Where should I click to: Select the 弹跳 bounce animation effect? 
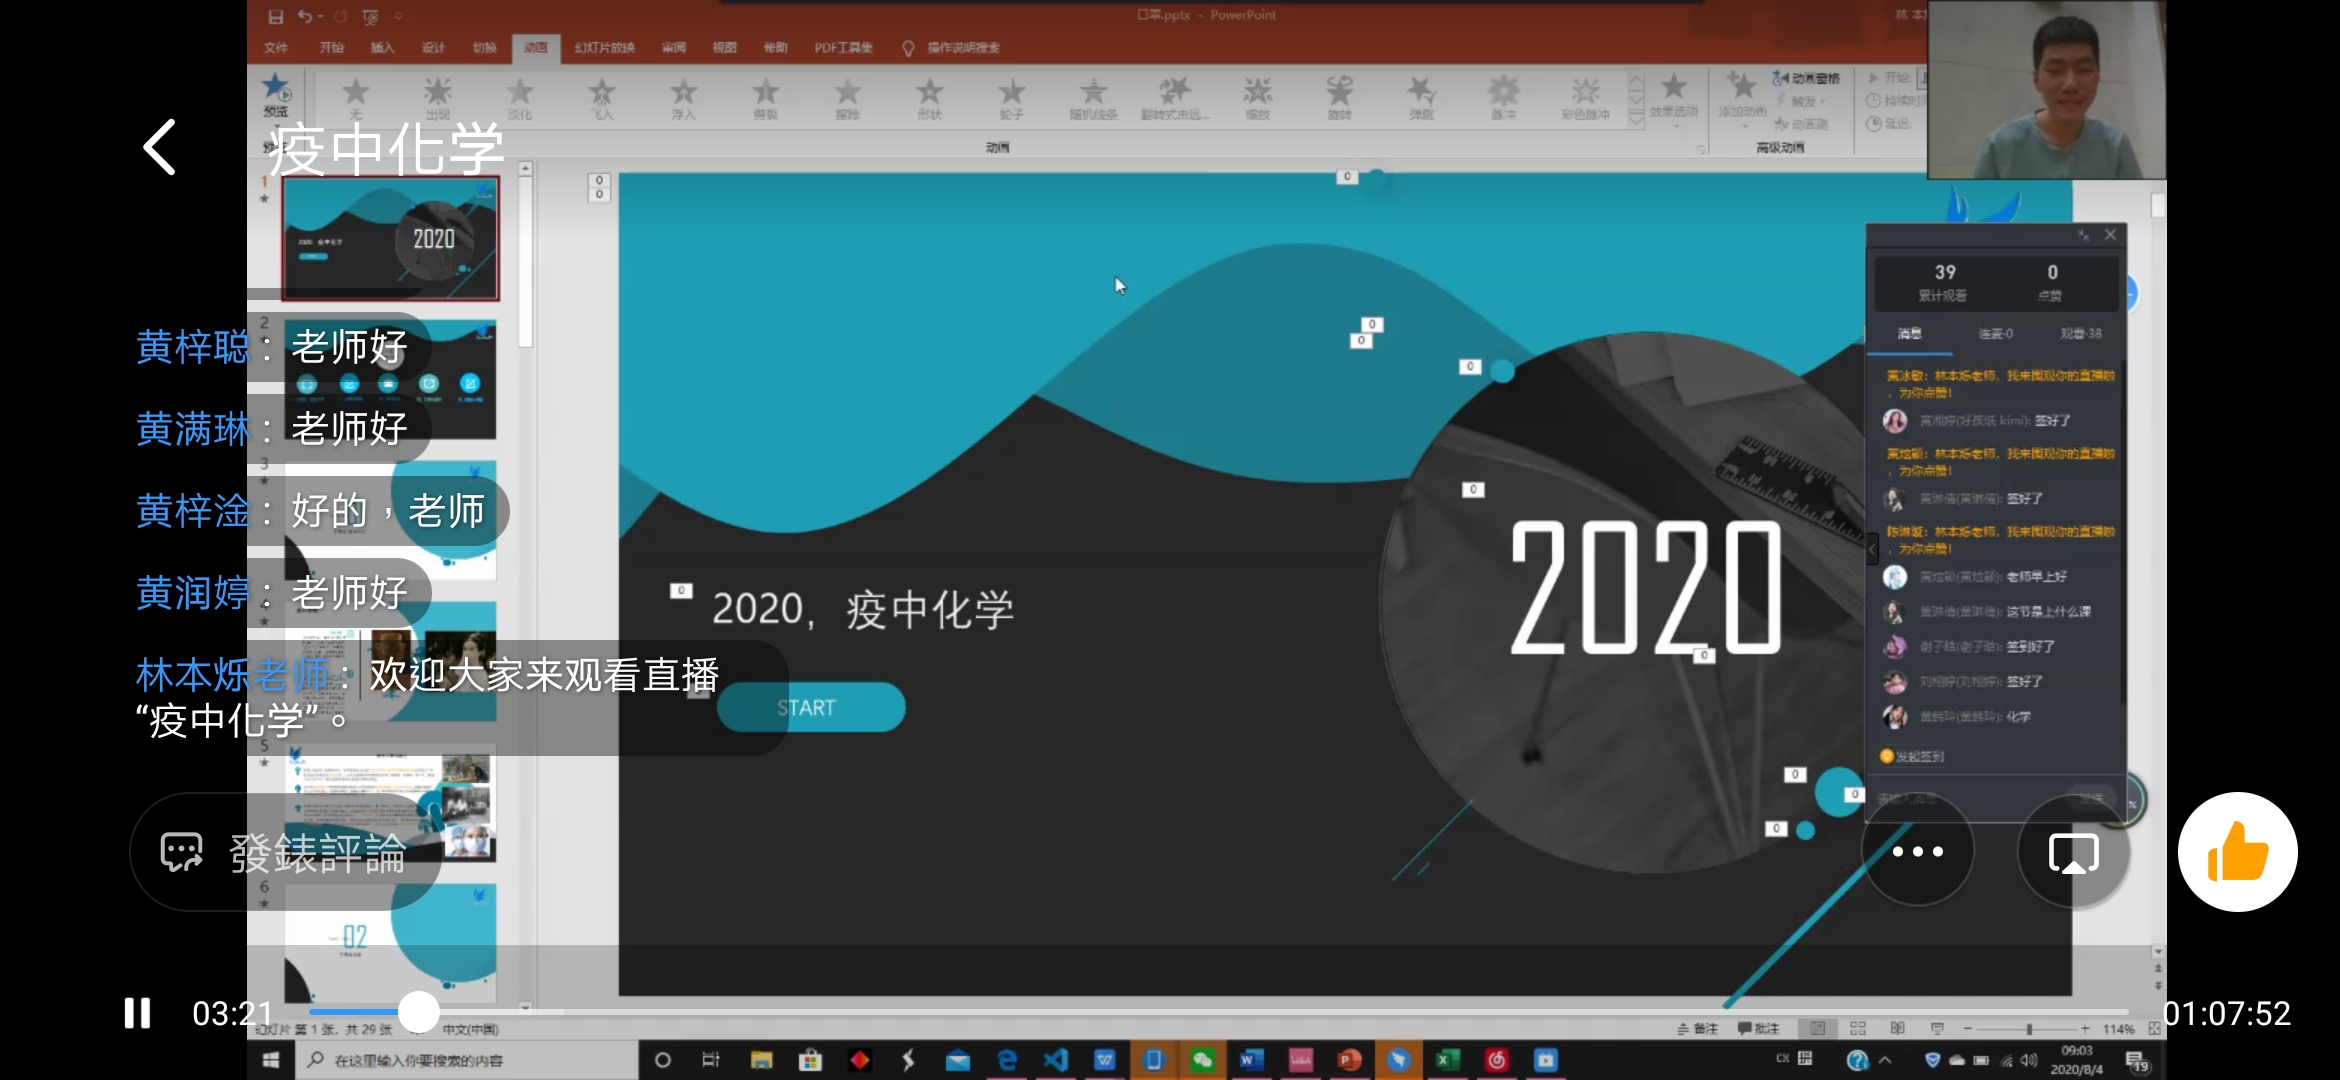[x=1422, y=98]
